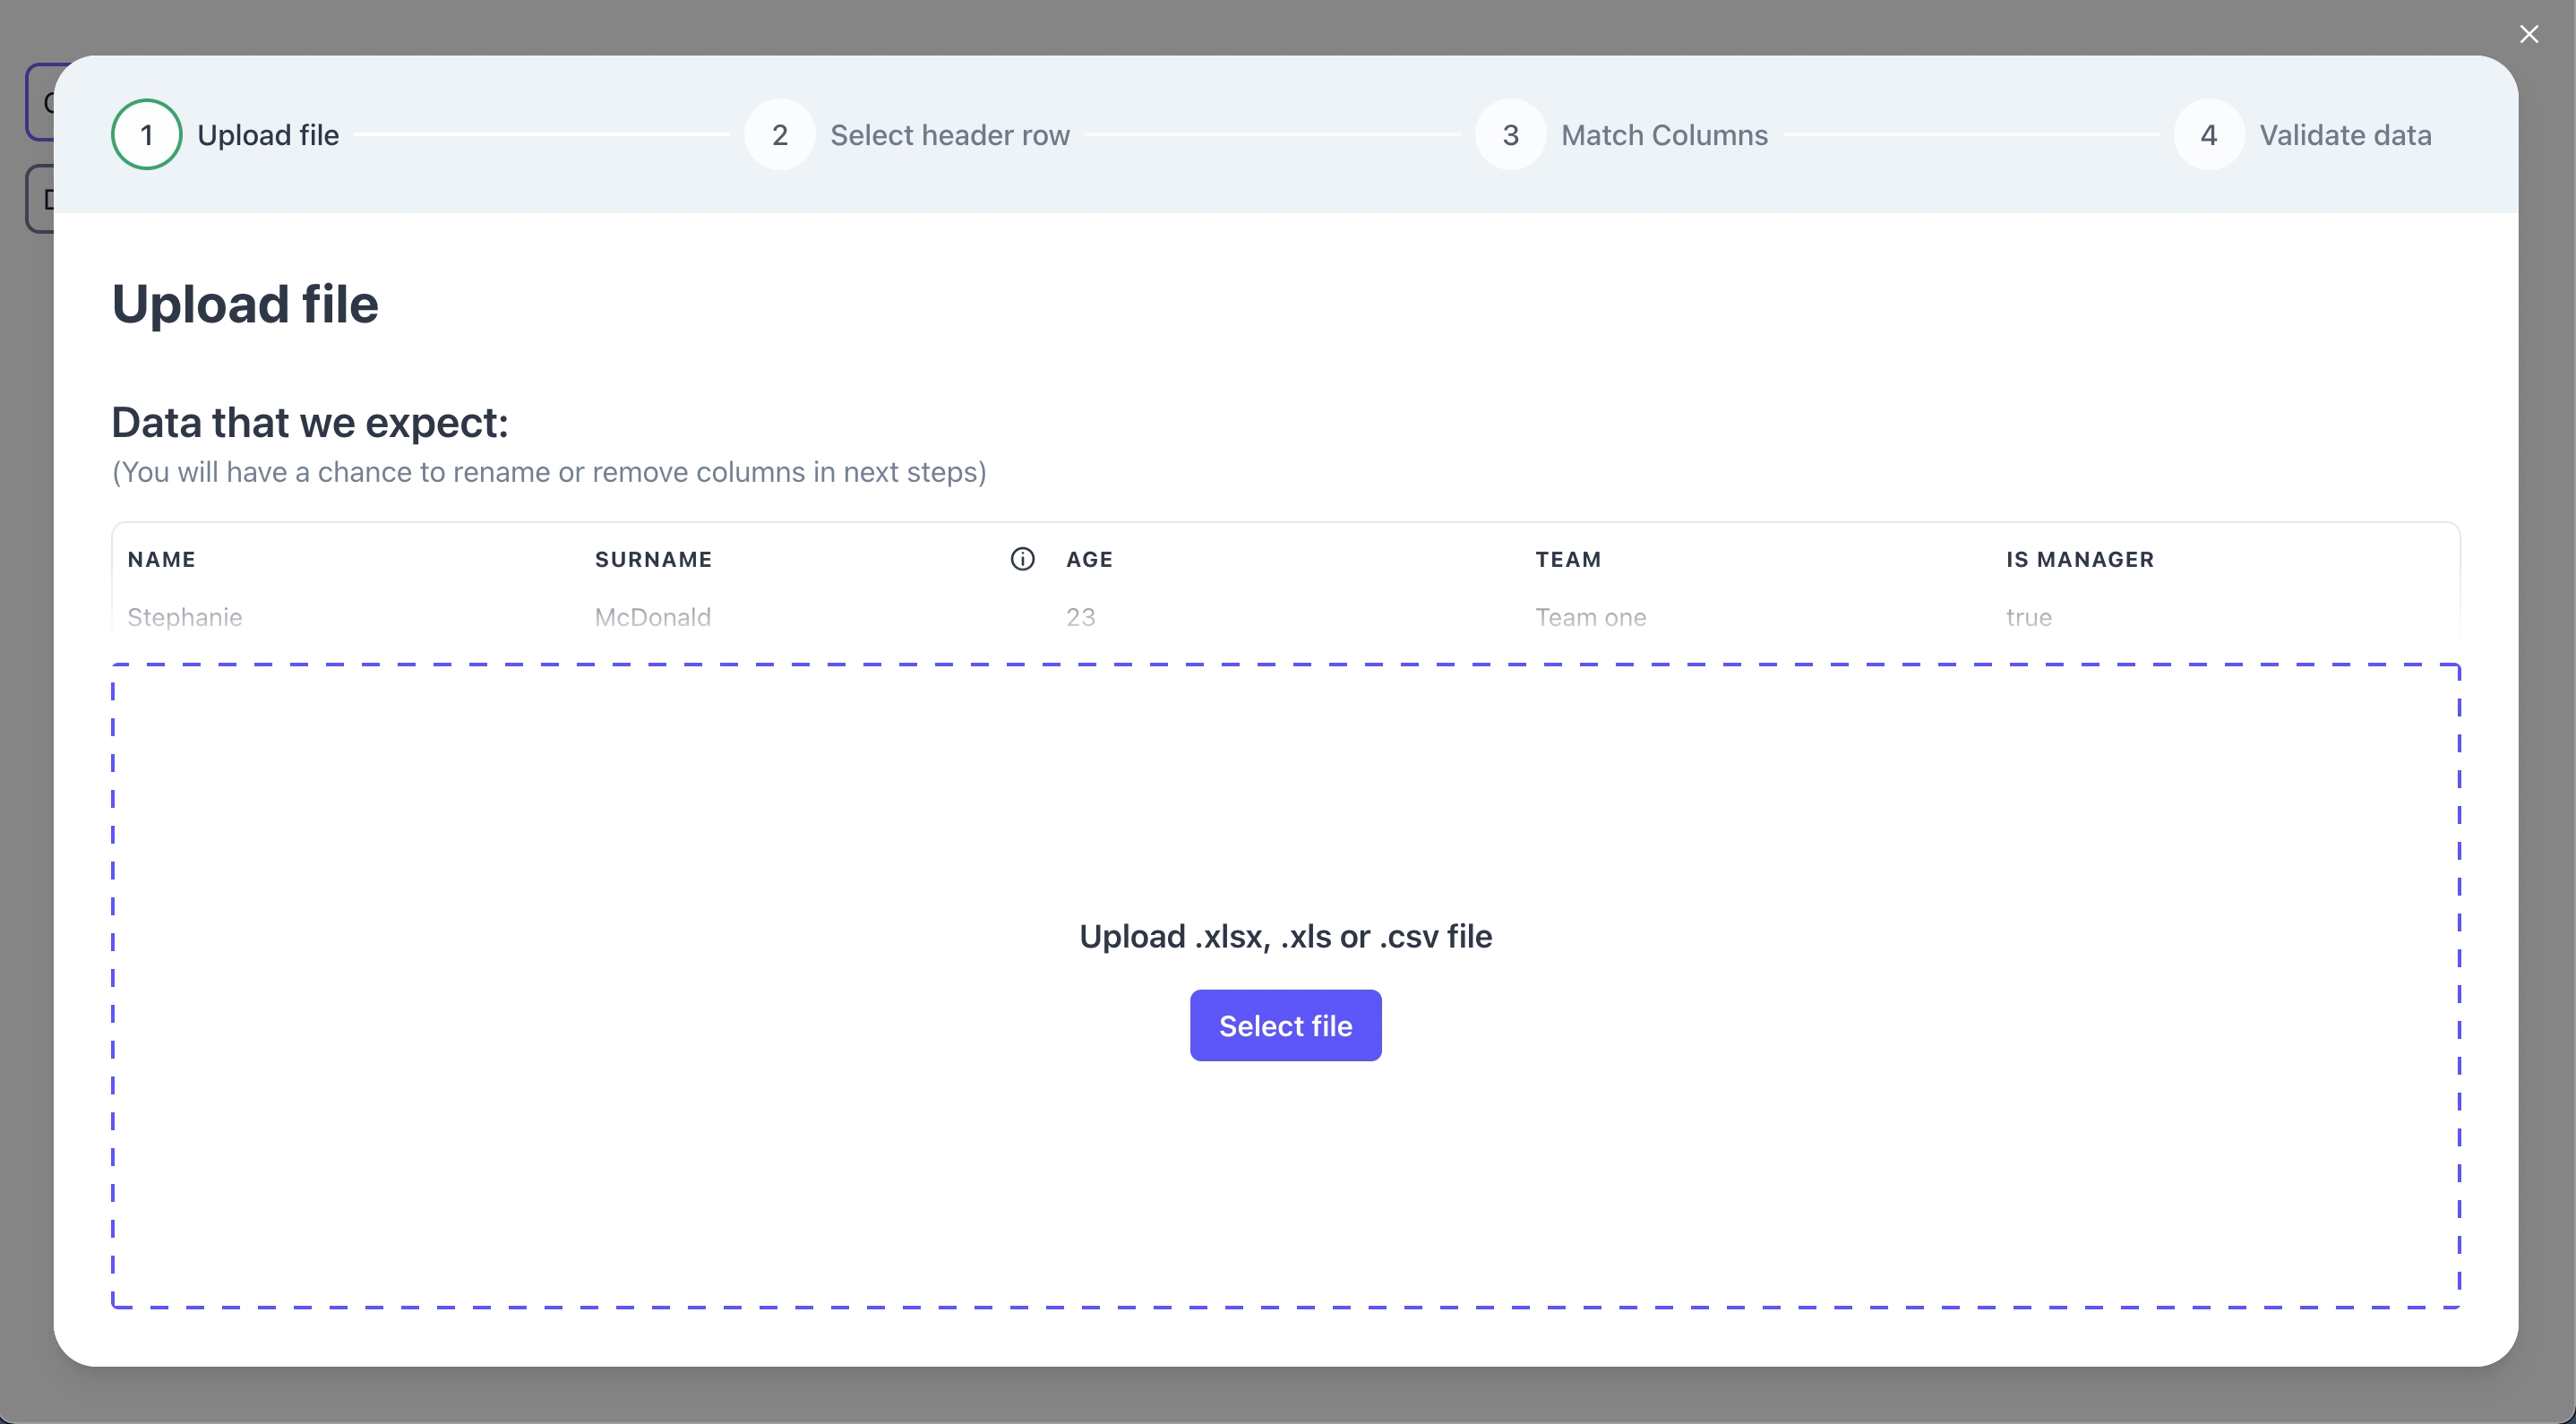Click the TEAM column header
This screenshot has height=1424, width=2576.
[x=1568, y=560]
